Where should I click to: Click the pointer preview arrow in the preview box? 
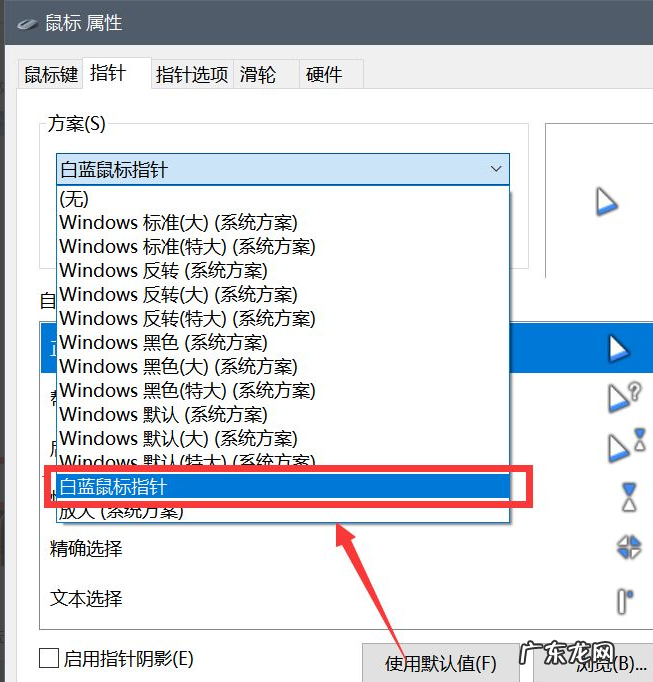[x=606, y=202]
